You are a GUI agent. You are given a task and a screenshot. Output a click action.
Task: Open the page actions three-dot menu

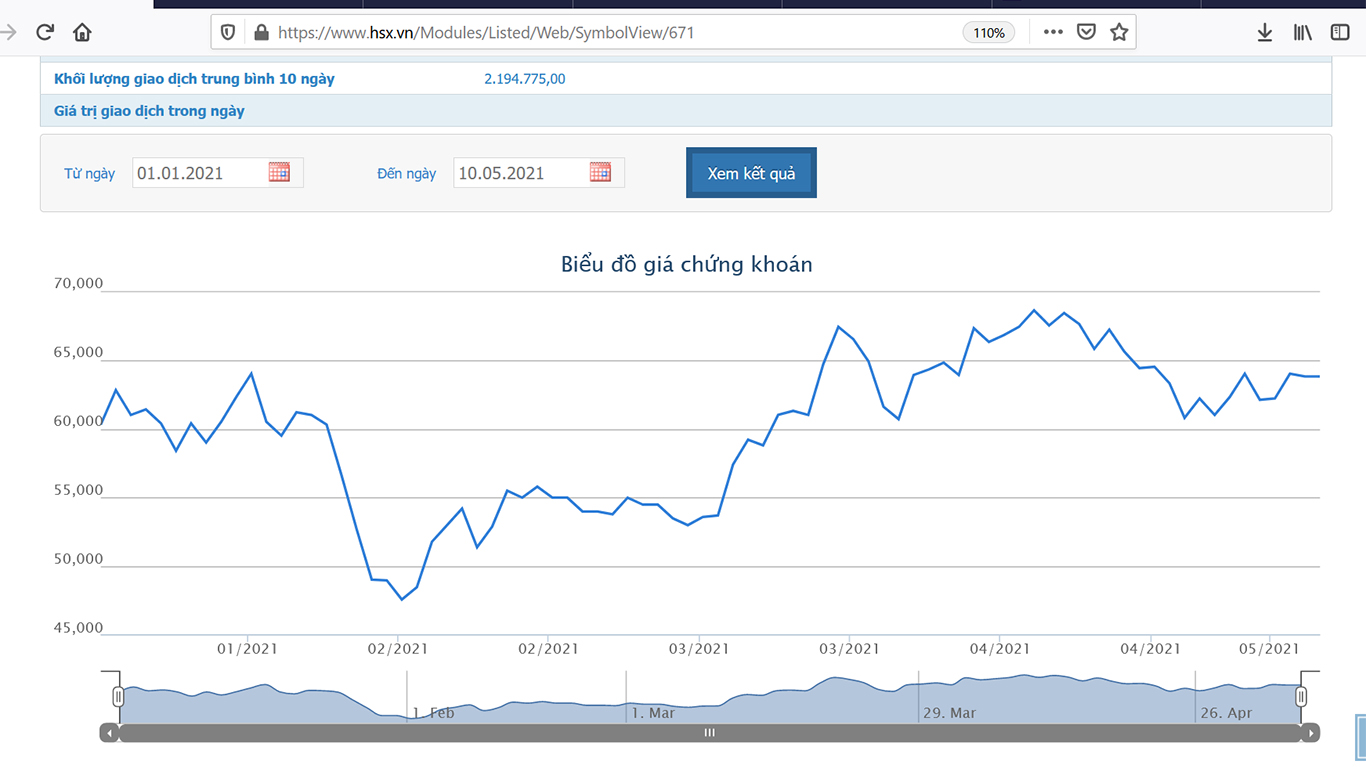point(1052,32)
